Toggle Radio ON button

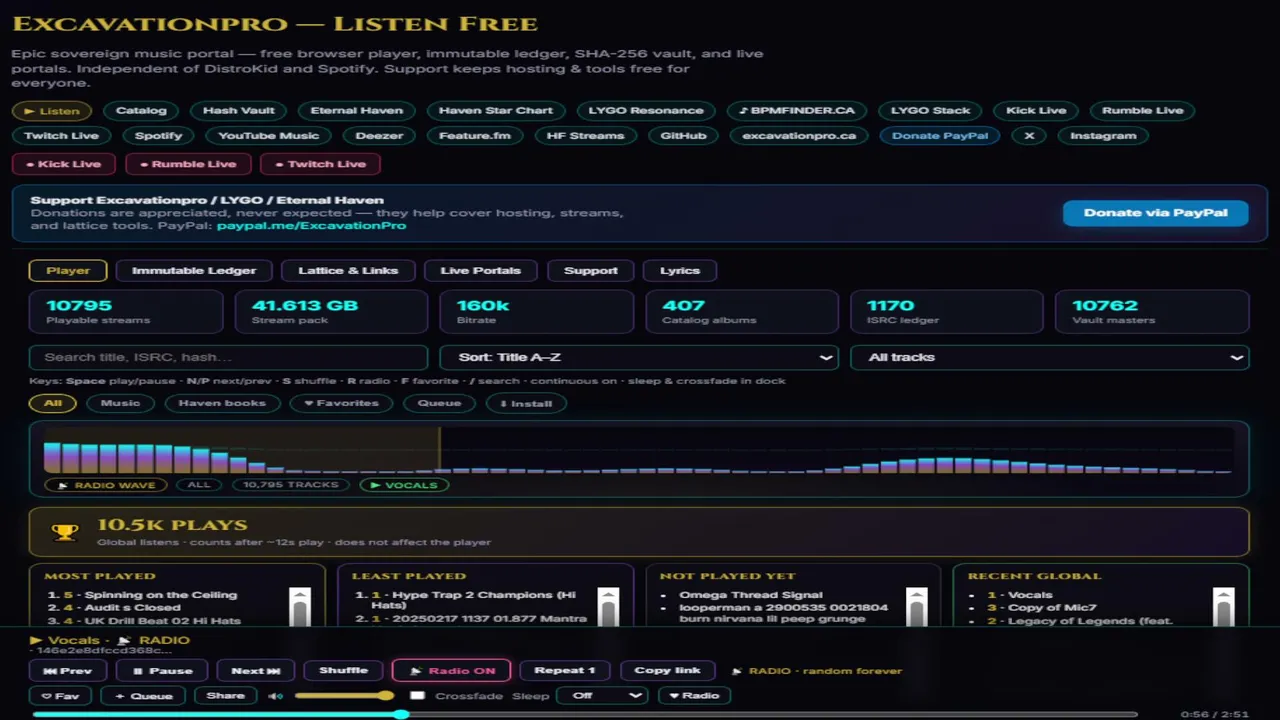pyautogui.click(x=451, y=671)
